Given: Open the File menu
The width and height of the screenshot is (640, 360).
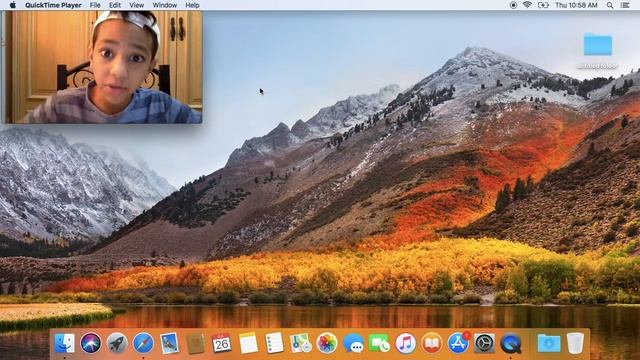Looking at the screenshot, I should (x=95, y=5).
